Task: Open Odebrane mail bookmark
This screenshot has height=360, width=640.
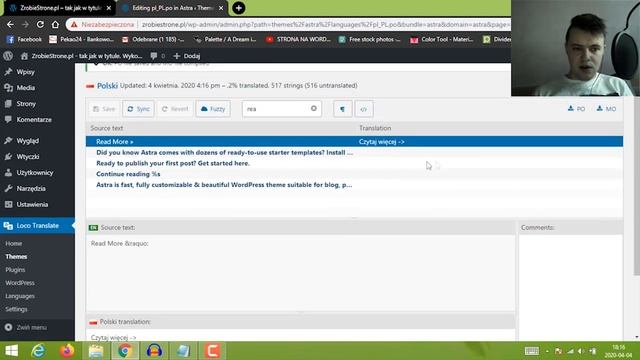Action: pos(153,40)
